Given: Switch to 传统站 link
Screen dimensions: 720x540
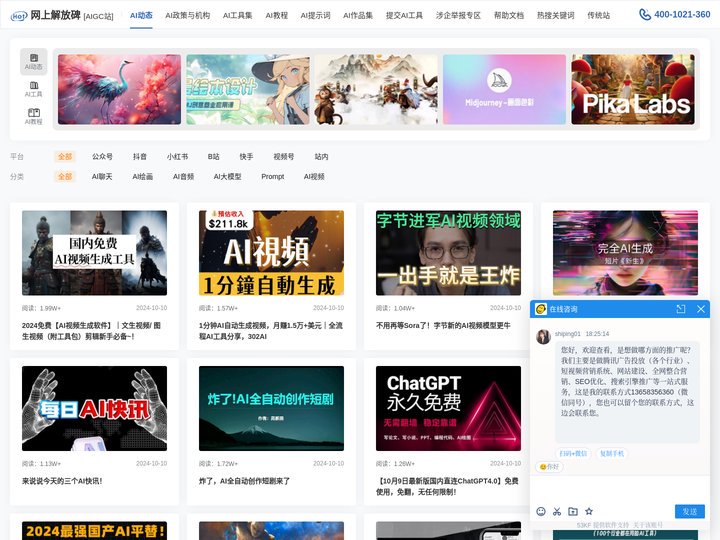Looking at the screenshot, I should (x=598, y=16).
